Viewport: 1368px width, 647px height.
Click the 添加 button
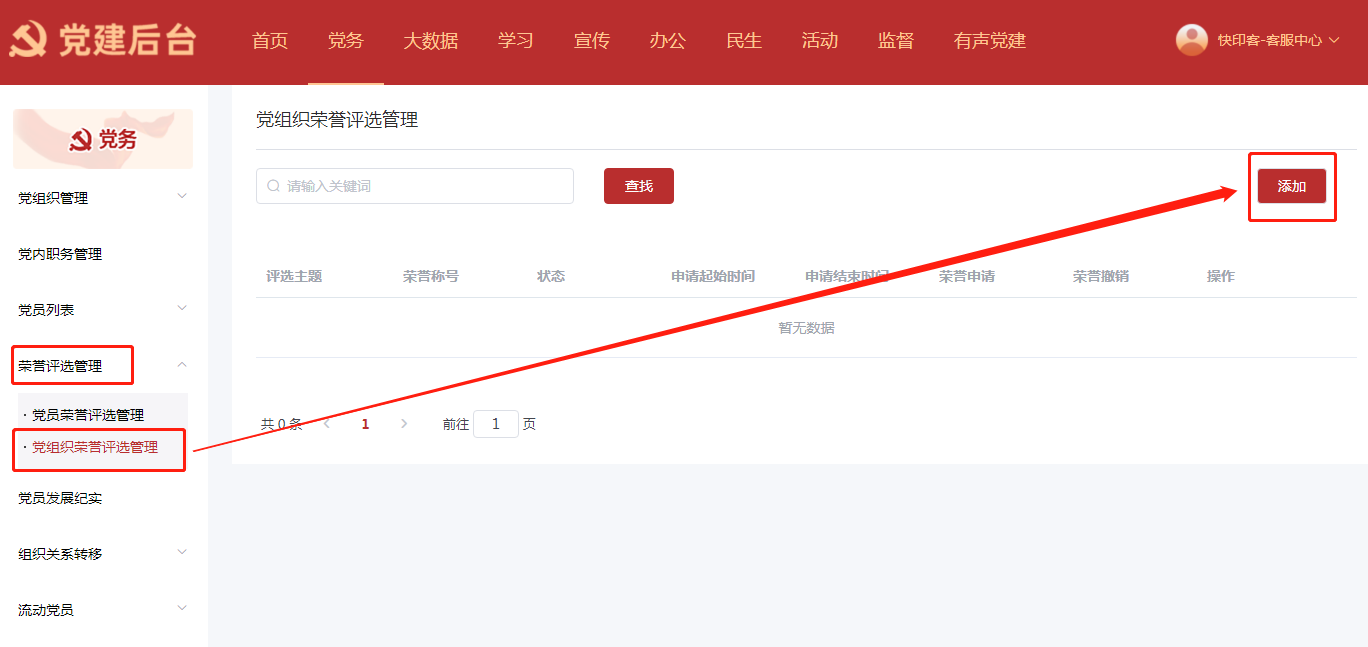pyautogui.click(x=1291, y=186)
